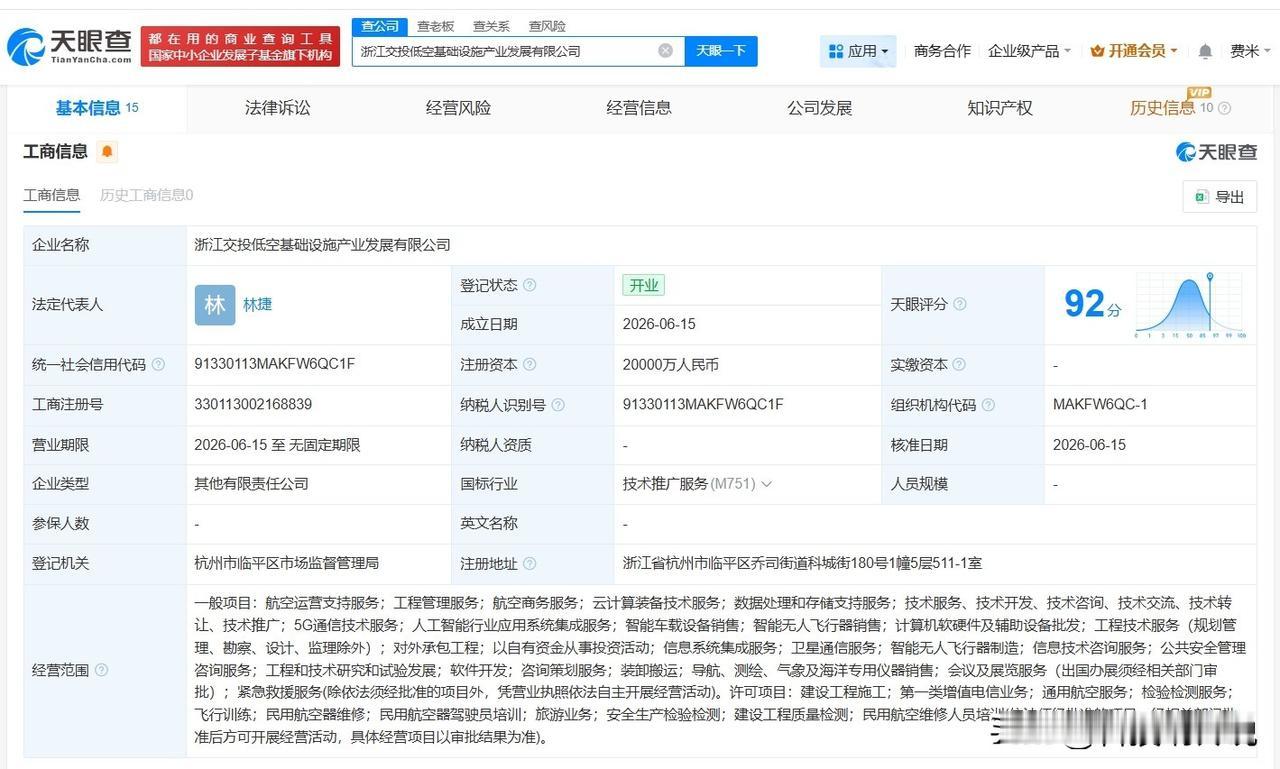Click the orange alert bell beside 工商信息

tap(108, 152)
